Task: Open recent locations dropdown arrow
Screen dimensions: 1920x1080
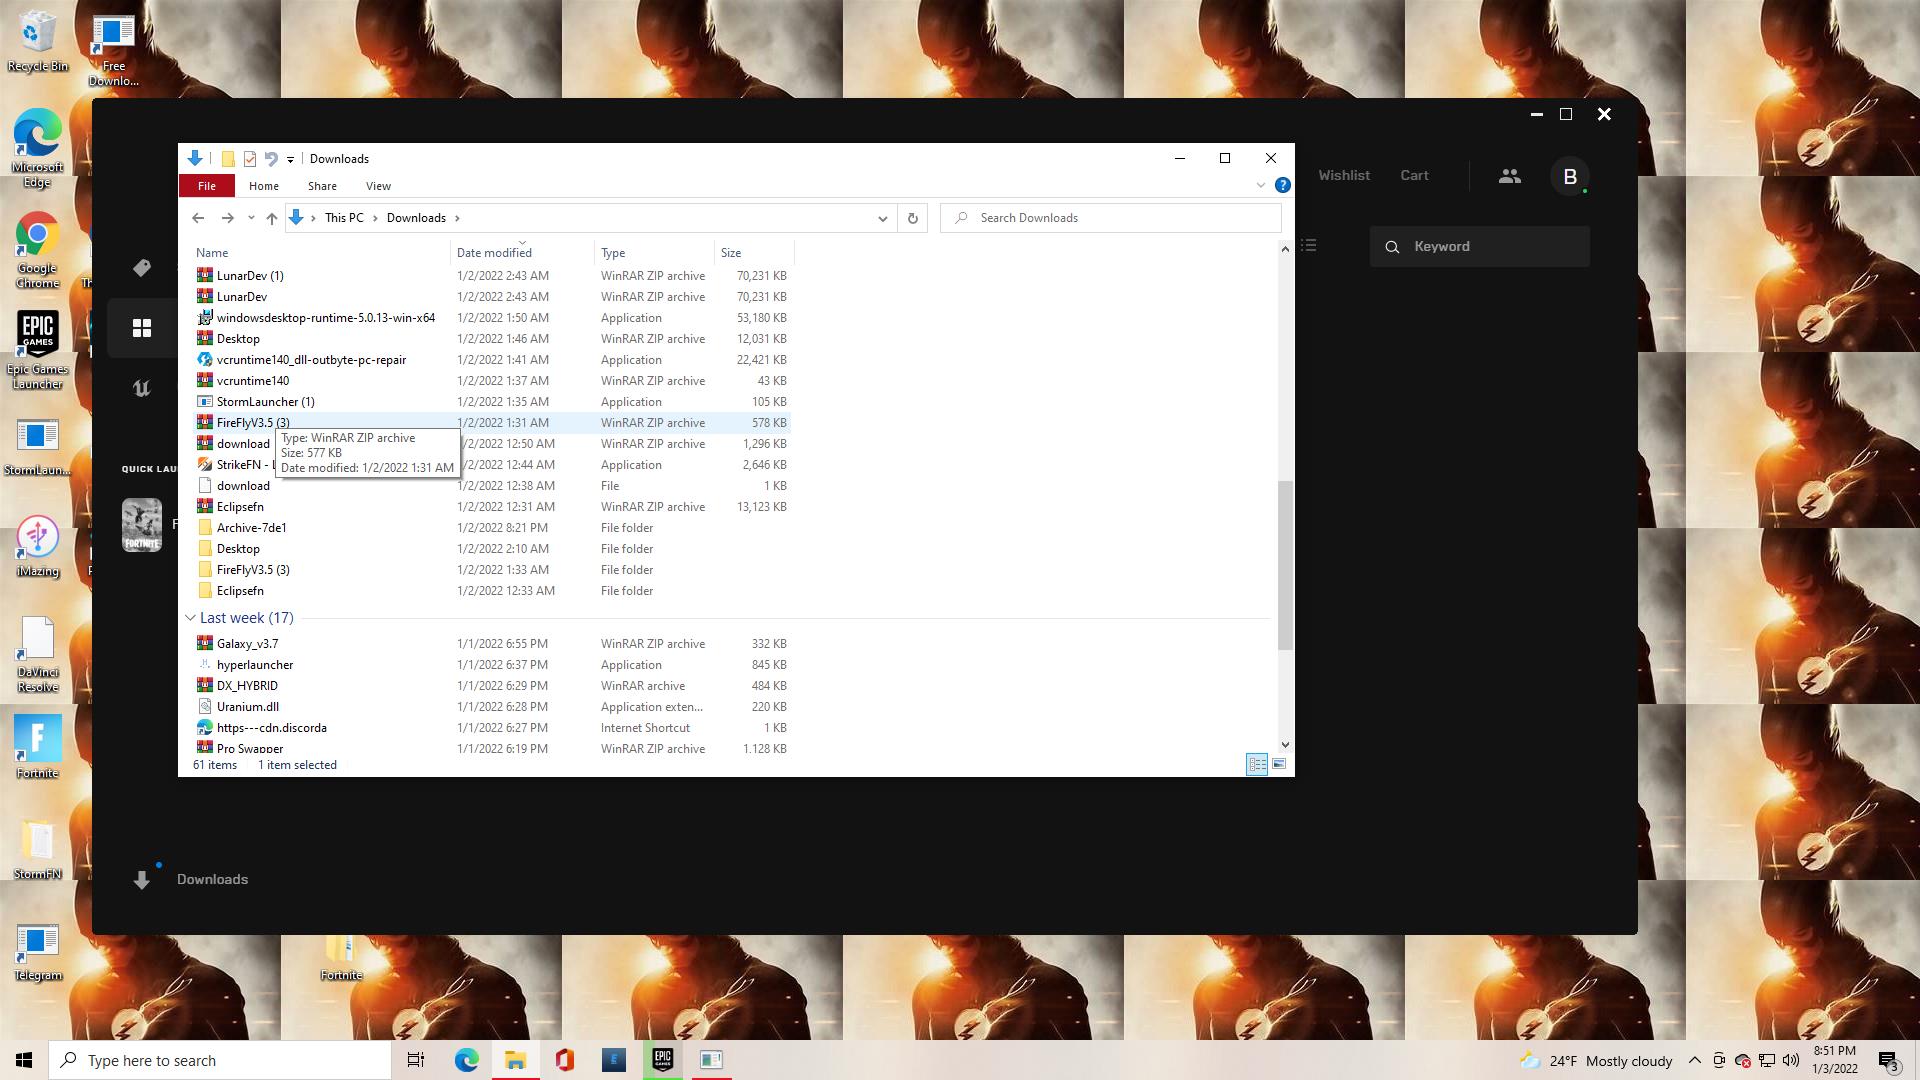Action: (x=251, y=218)
